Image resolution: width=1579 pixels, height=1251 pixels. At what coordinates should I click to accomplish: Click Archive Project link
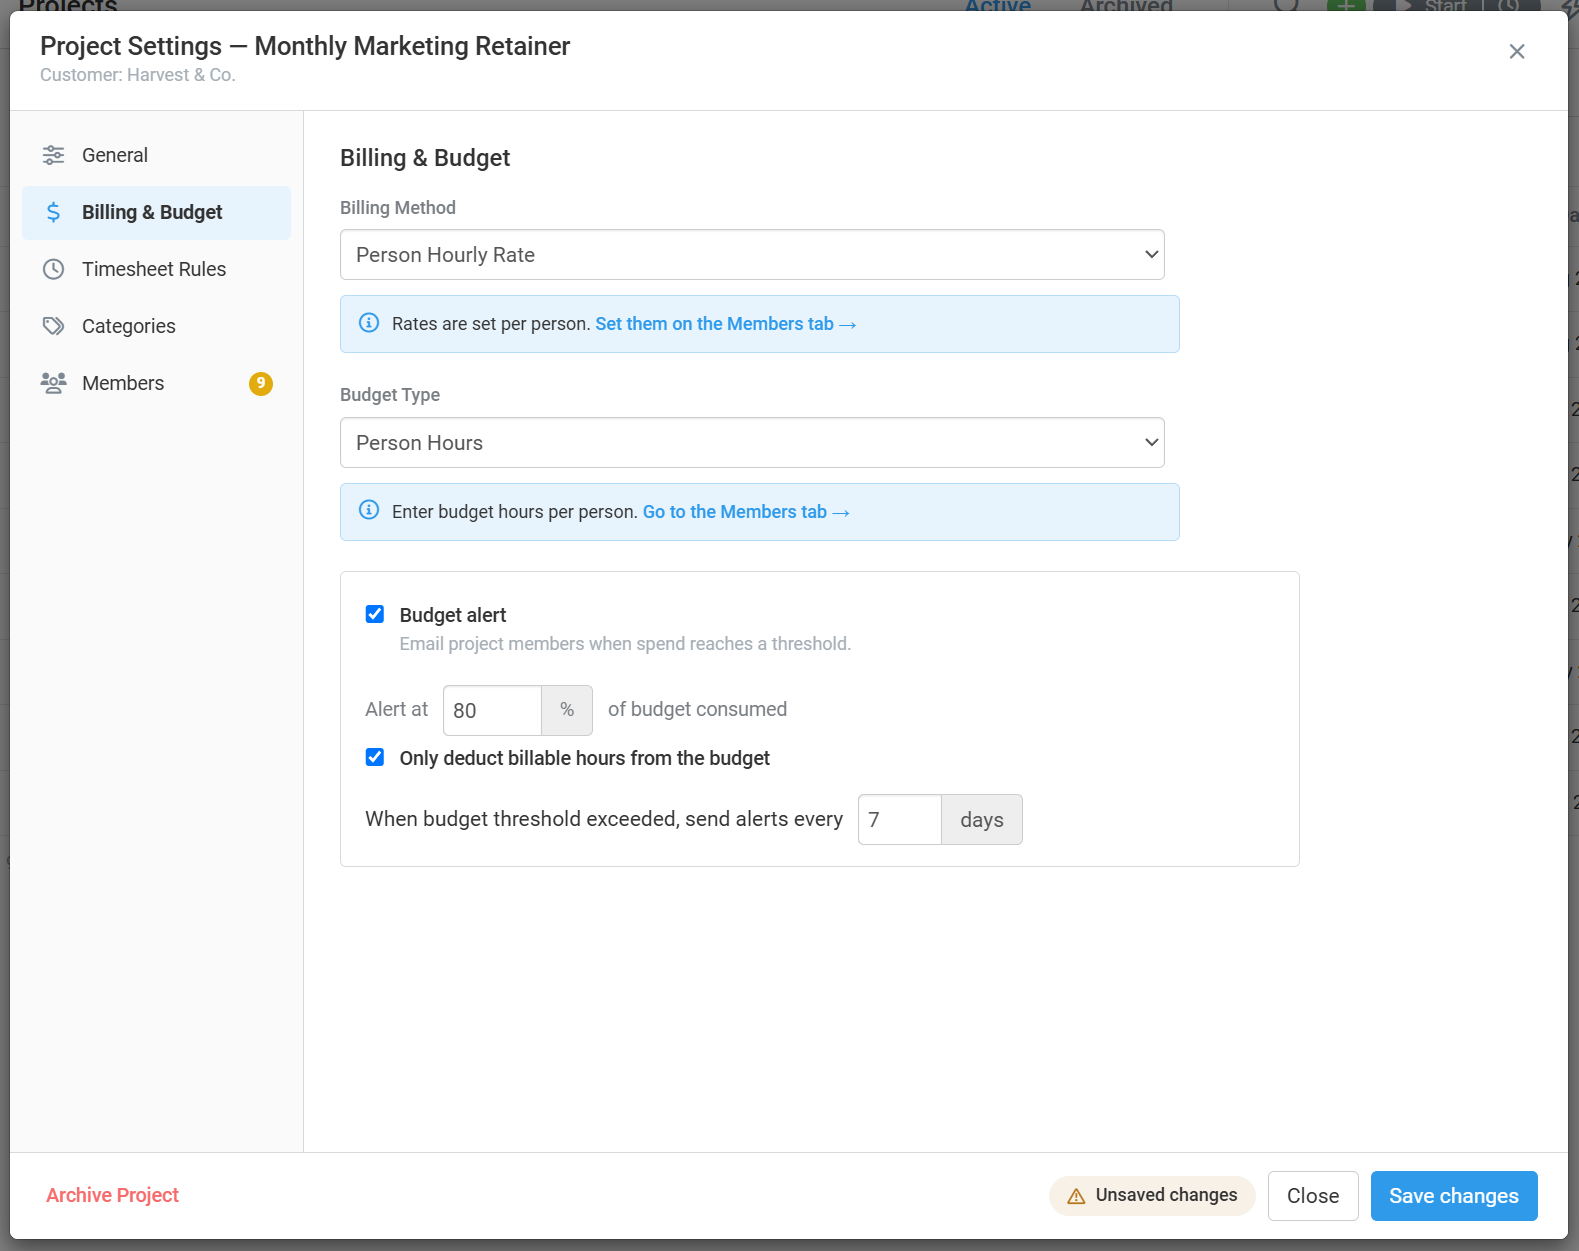click(x=112, y=1195)
